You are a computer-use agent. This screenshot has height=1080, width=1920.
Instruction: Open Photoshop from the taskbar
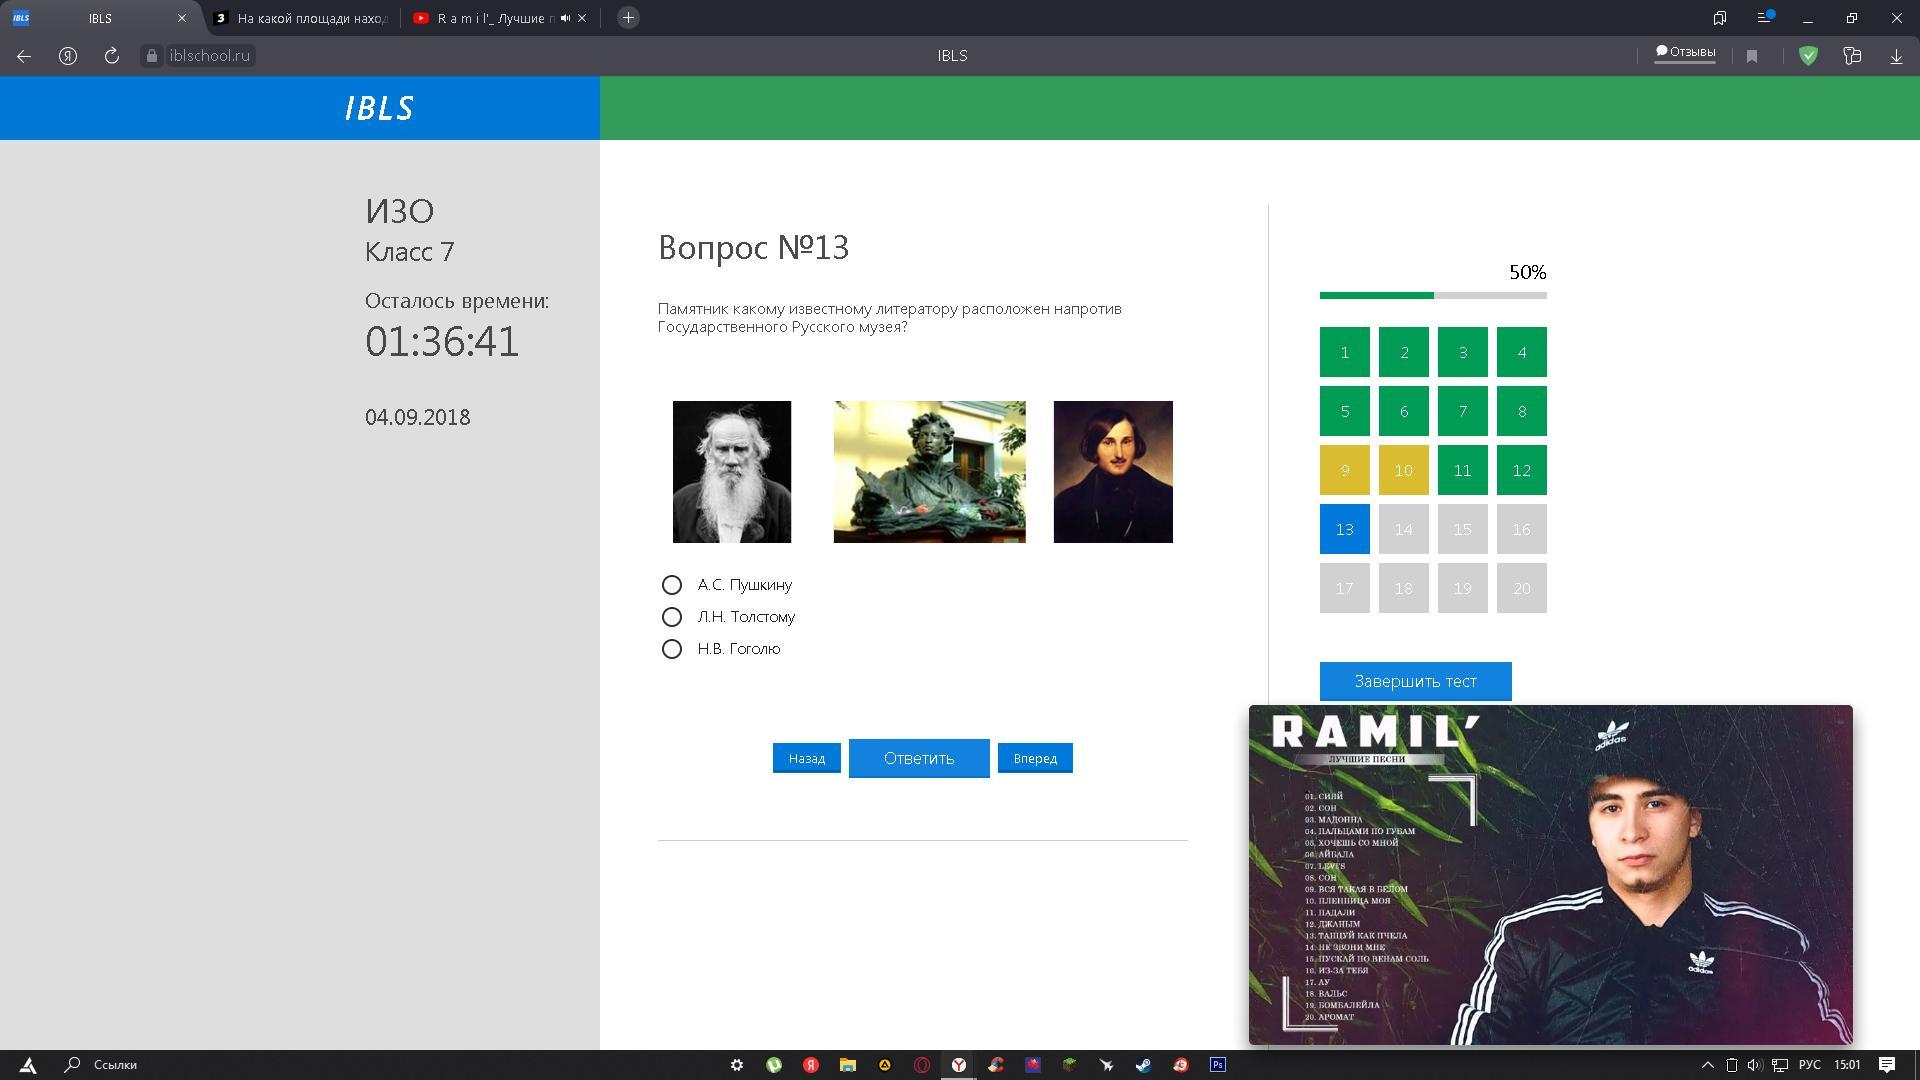(x=1218, y=1065)
